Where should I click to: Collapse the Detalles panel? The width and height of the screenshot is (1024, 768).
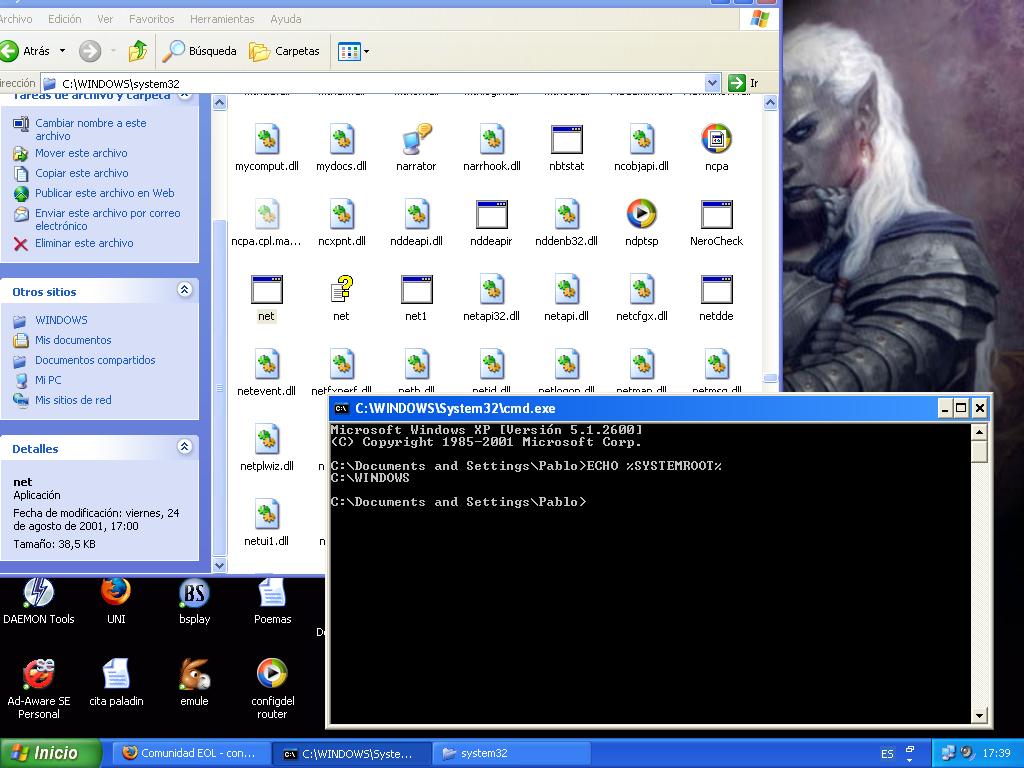[185, 447]
